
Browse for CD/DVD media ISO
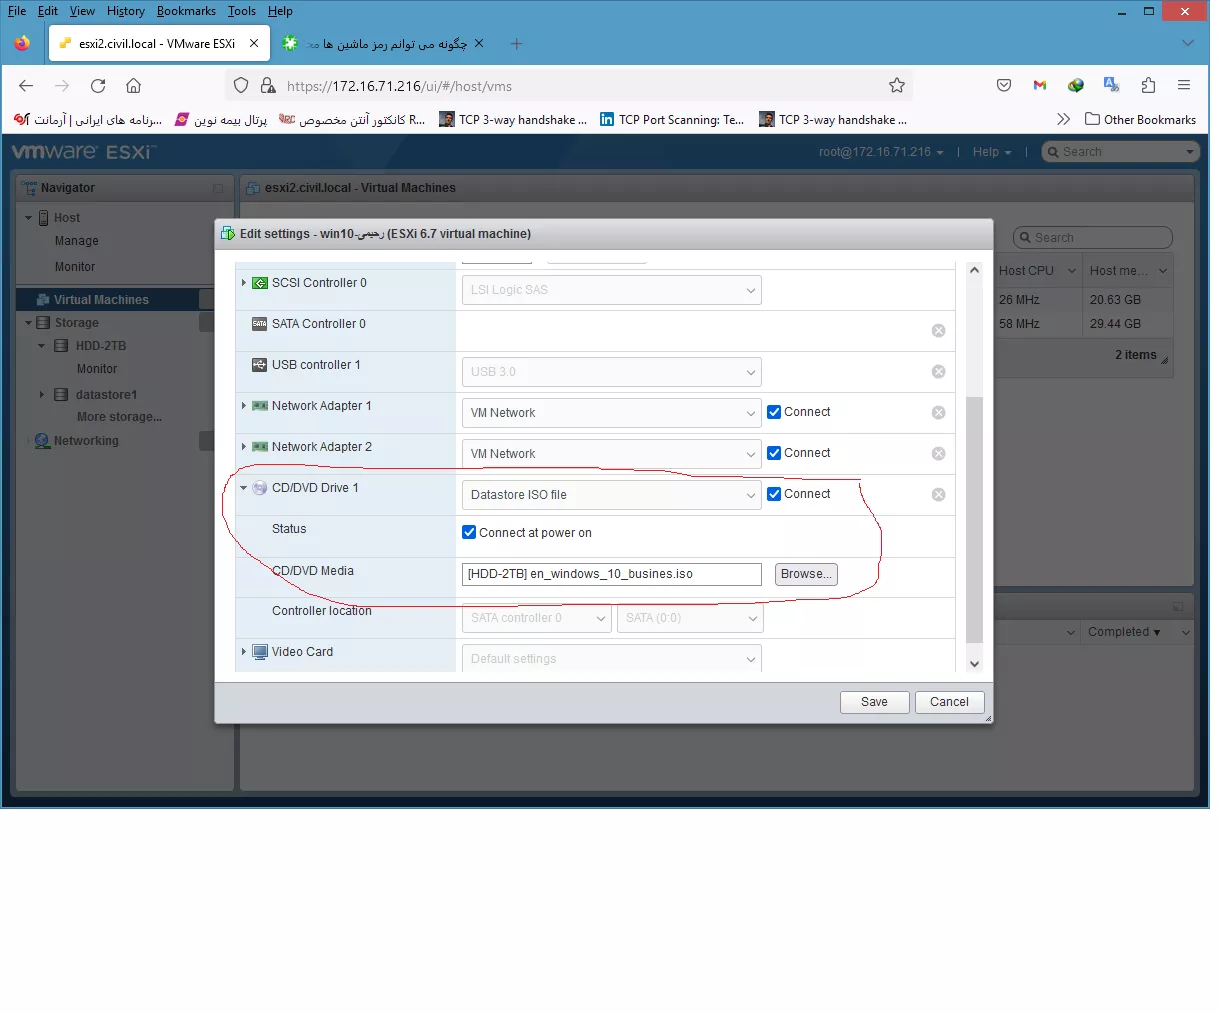[806, 574]
